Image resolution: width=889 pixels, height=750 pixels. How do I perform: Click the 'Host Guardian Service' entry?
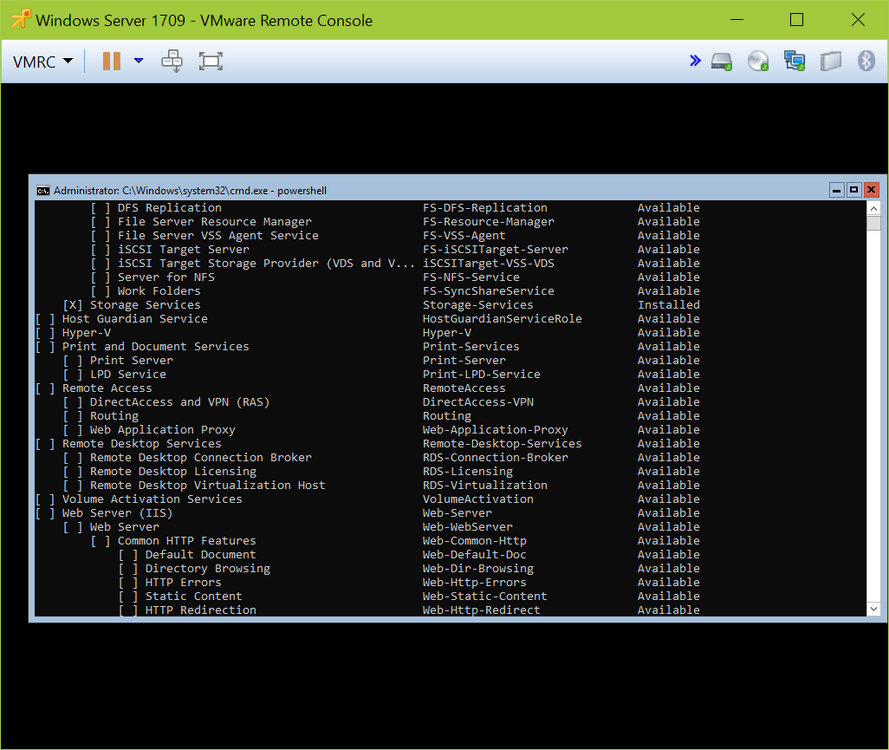[x=135, y=319]
